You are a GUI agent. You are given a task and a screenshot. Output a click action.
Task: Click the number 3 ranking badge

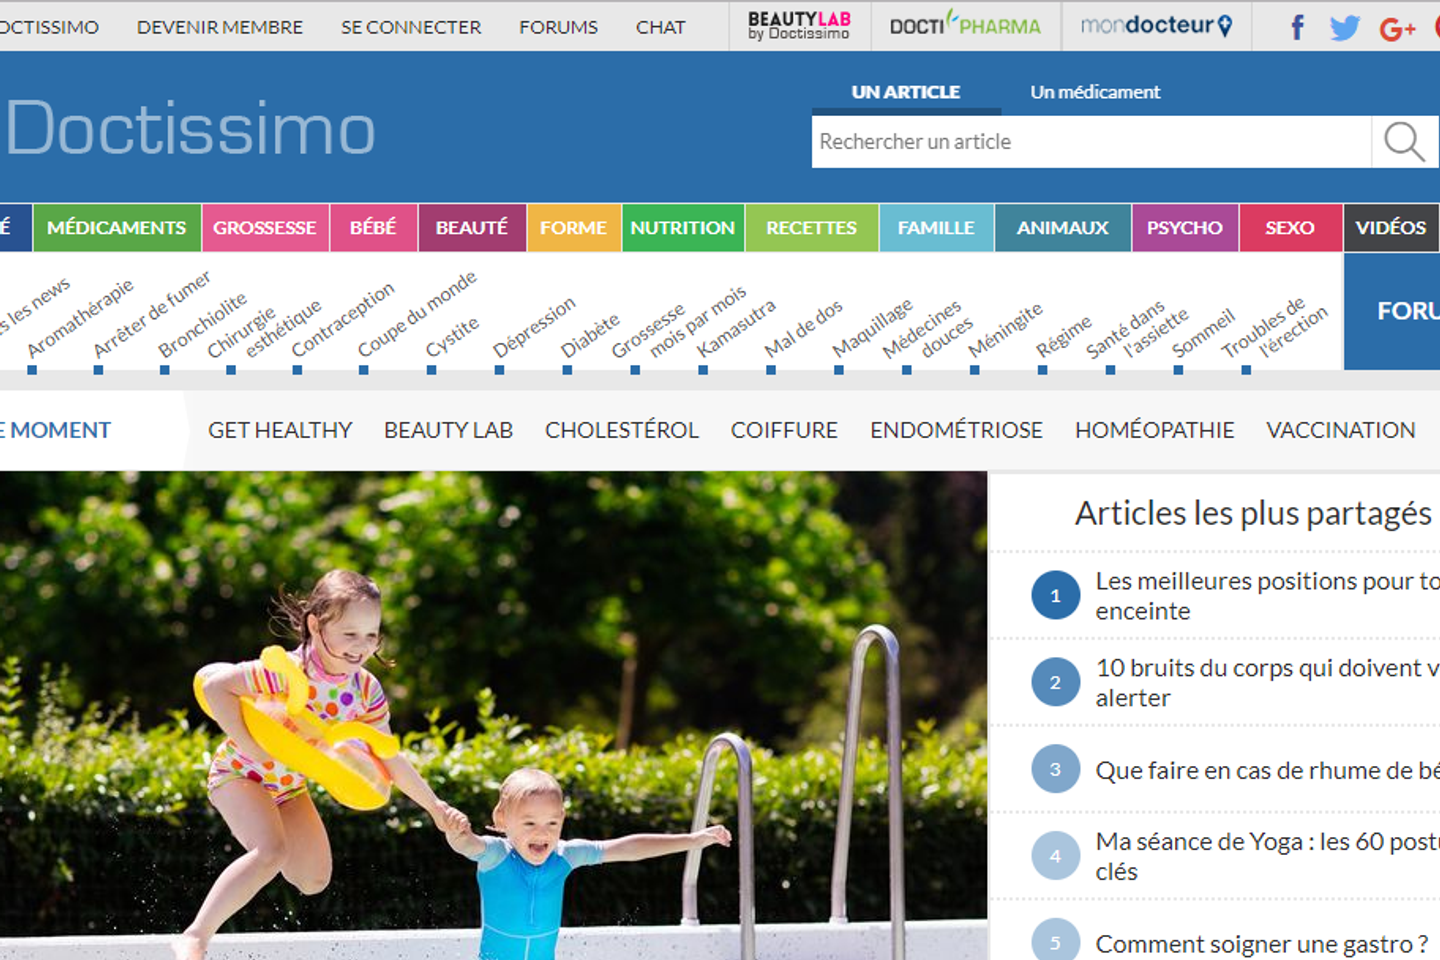[1055, 769]
